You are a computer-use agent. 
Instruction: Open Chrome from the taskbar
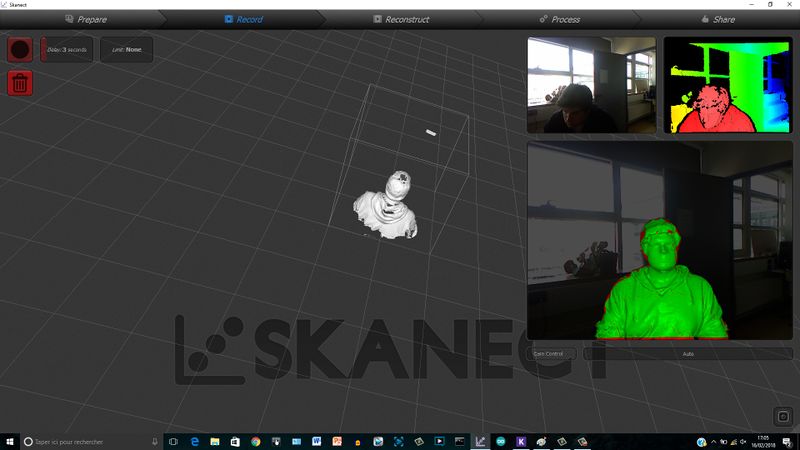click(255, 441)
